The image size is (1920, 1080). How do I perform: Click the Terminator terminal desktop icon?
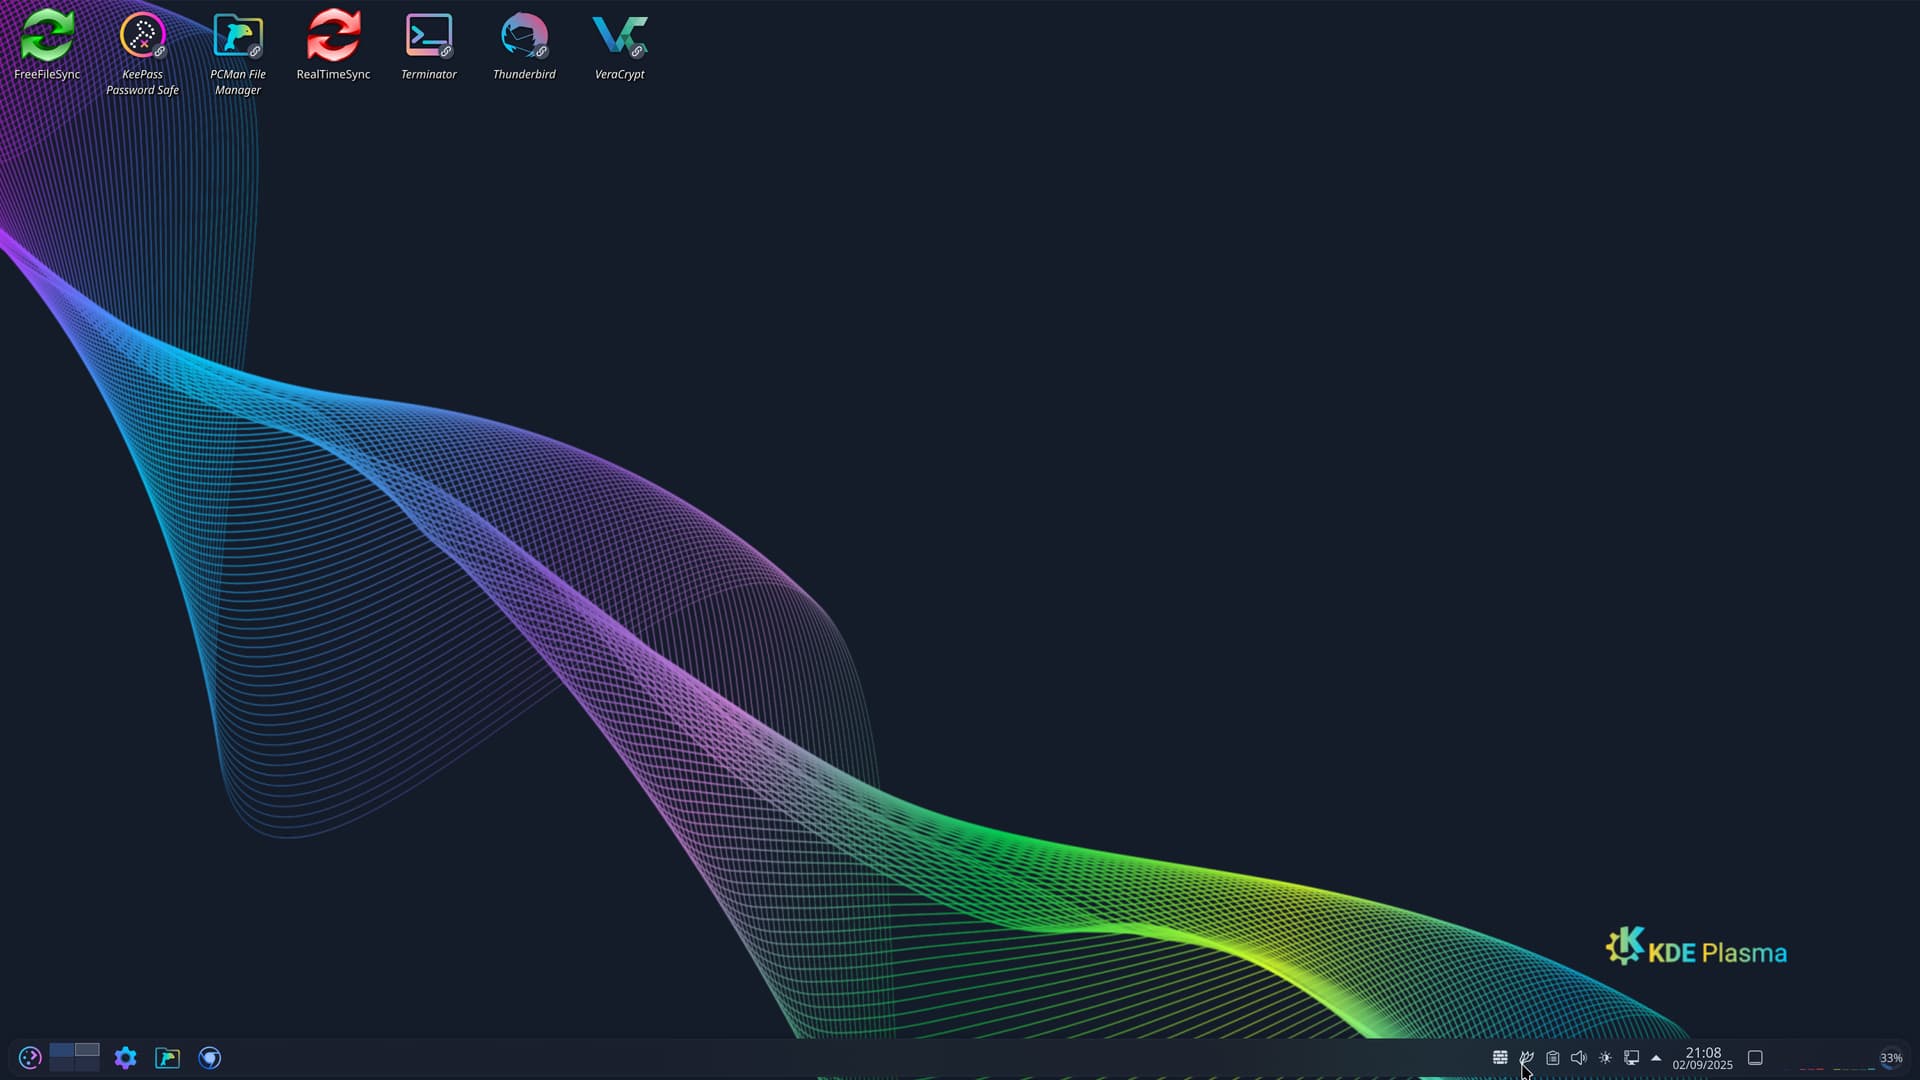pos(429,37)
